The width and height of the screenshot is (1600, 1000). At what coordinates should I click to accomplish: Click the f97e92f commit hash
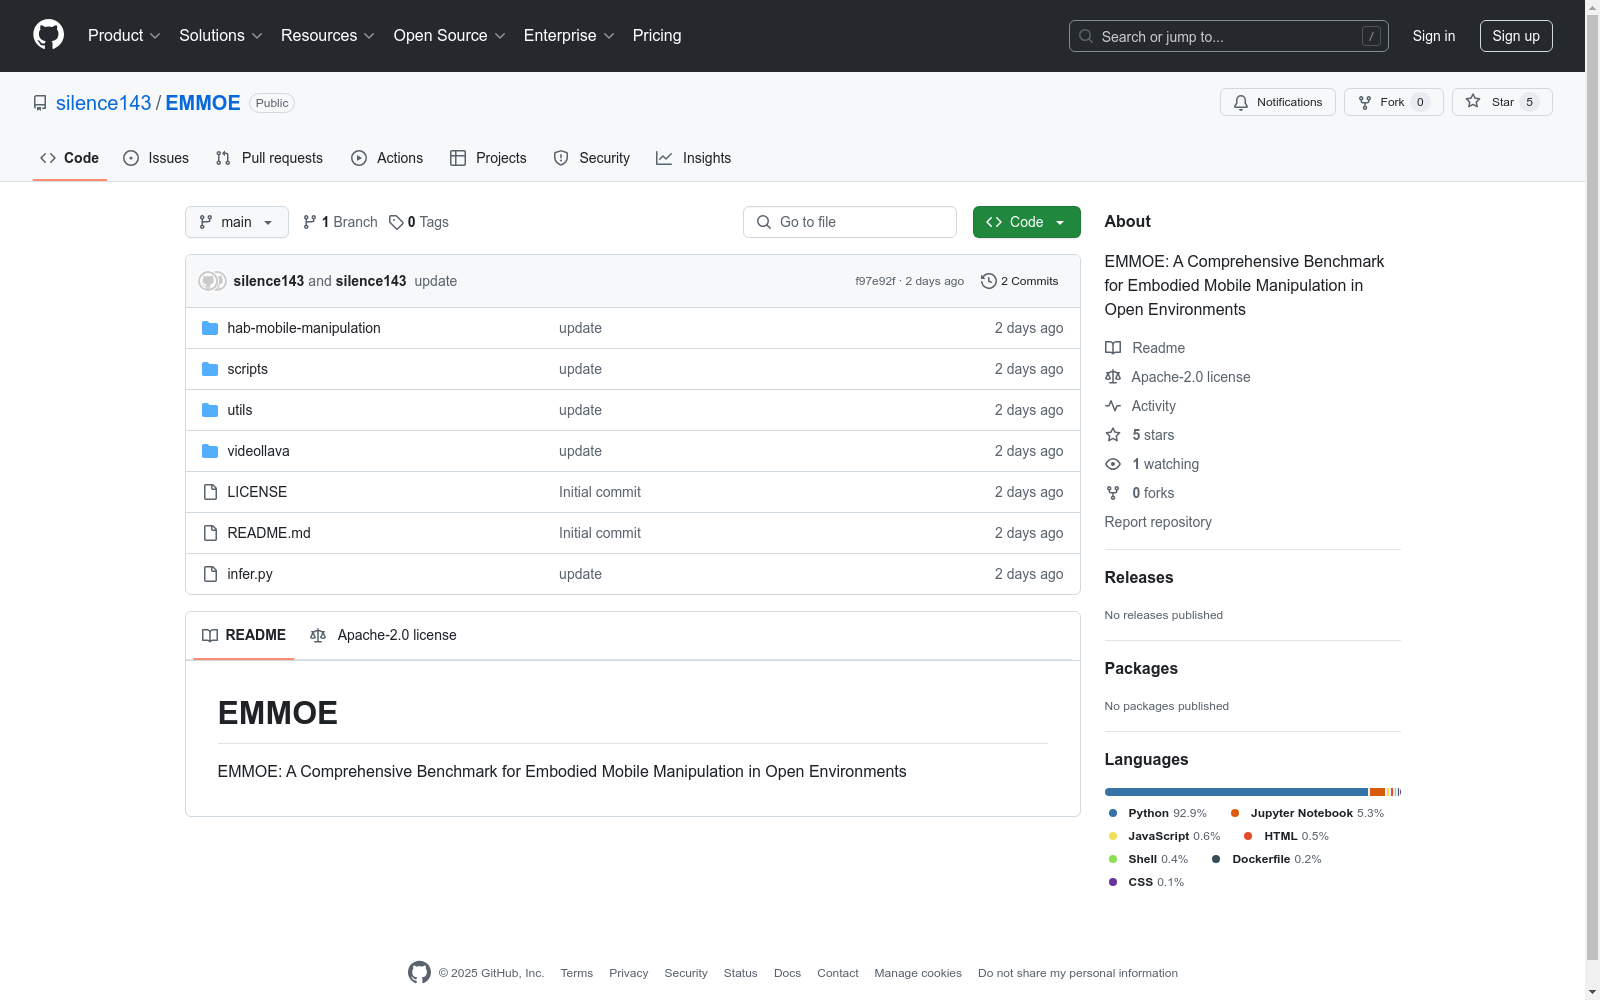pos(875,281)
